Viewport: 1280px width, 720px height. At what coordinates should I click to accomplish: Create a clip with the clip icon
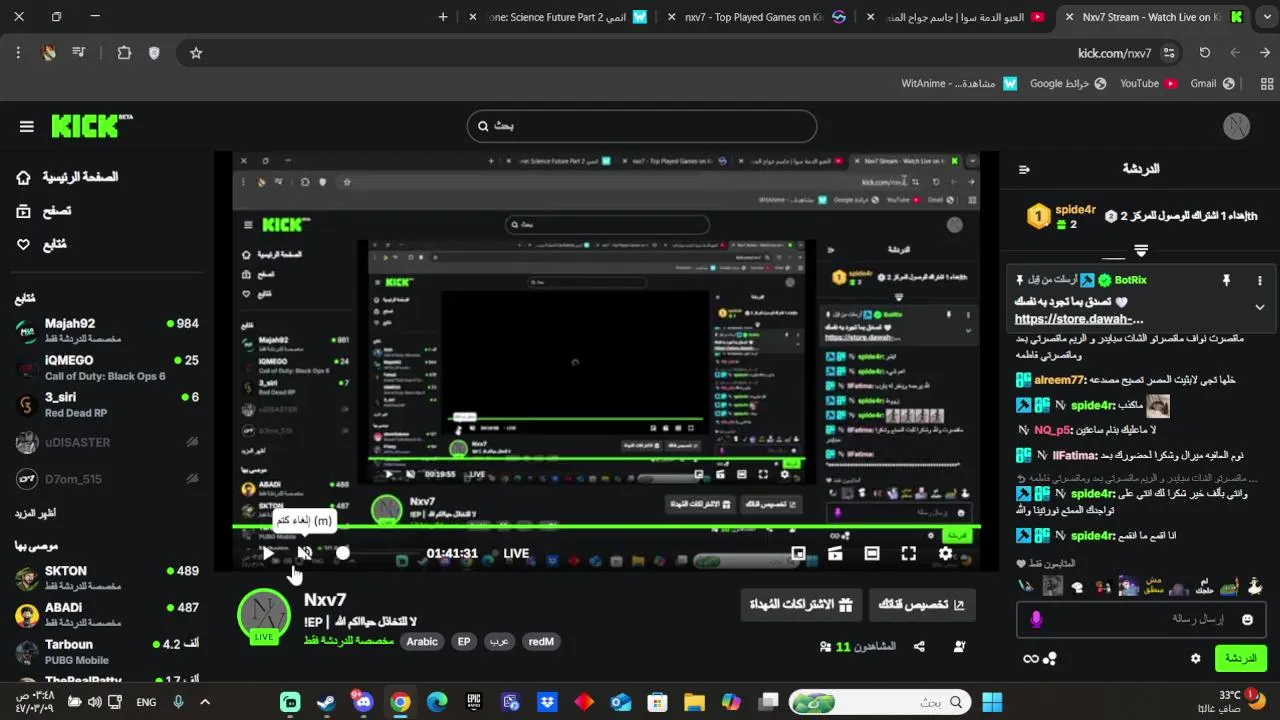click(835, 553)
